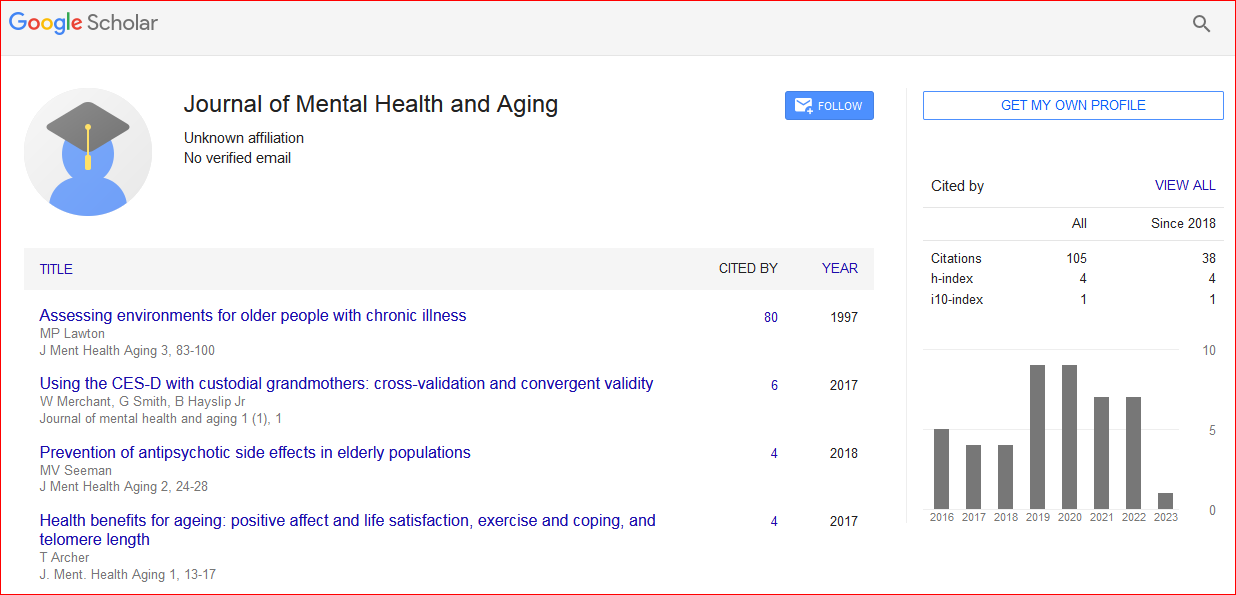Click the Title column header

pos(56,269)
